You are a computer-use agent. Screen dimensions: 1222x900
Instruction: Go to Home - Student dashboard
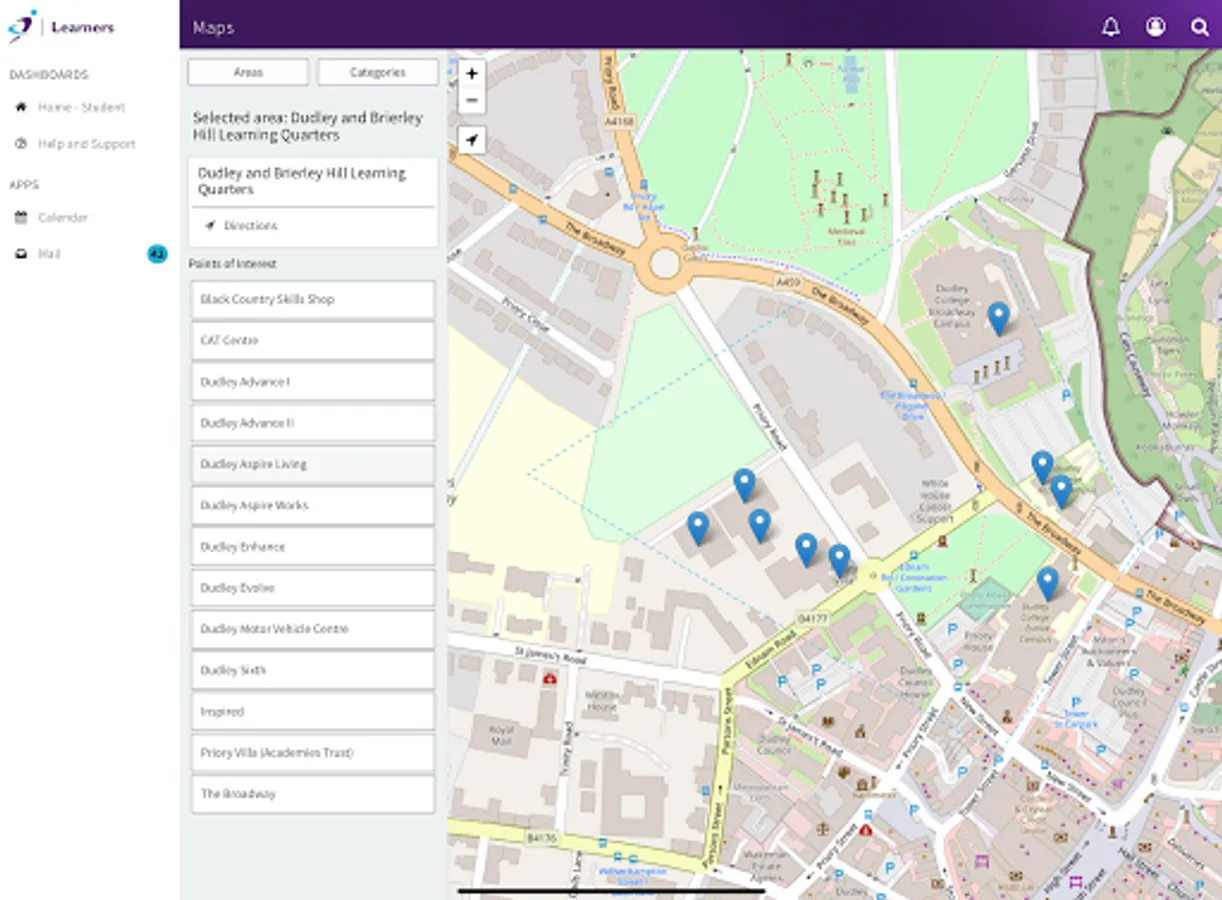pos(81,107)
